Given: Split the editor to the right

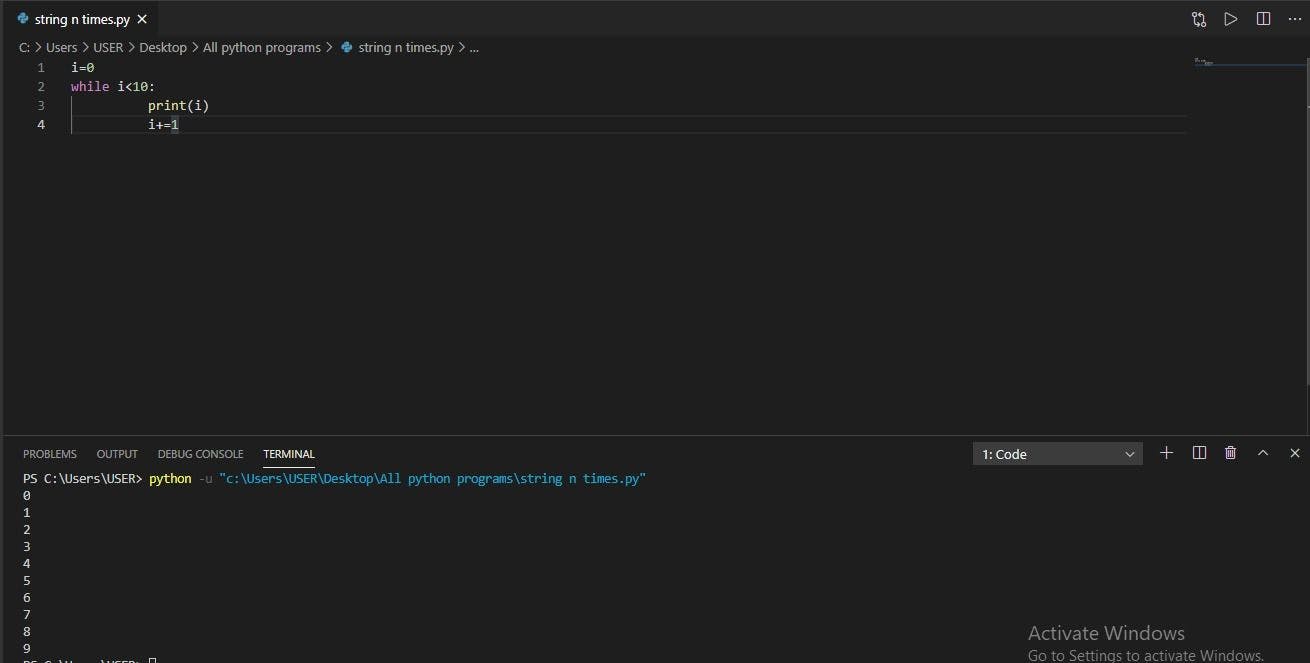Looking at the screenshot, I should pyautogui.click(x=1263, y=19).
